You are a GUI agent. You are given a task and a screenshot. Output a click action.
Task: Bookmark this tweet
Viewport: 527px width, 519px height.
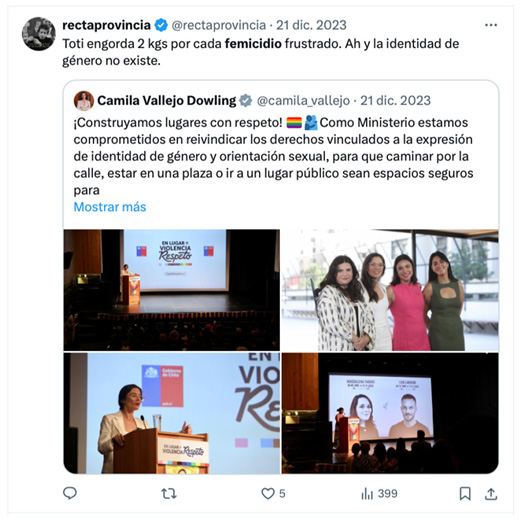coord(465,493)
